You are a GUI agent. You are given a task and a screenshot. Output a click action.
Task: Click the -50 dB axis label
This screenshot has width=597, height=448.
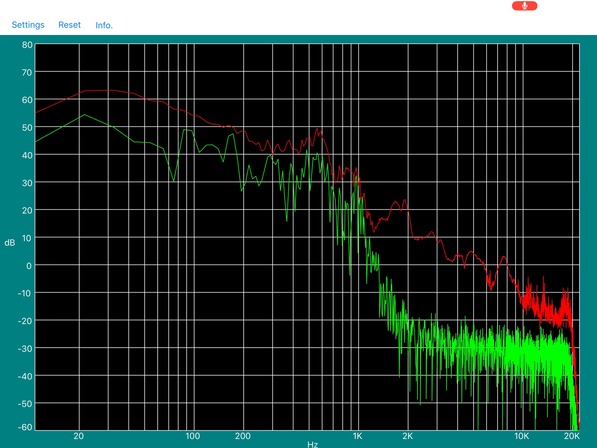[x=25, y=403]
